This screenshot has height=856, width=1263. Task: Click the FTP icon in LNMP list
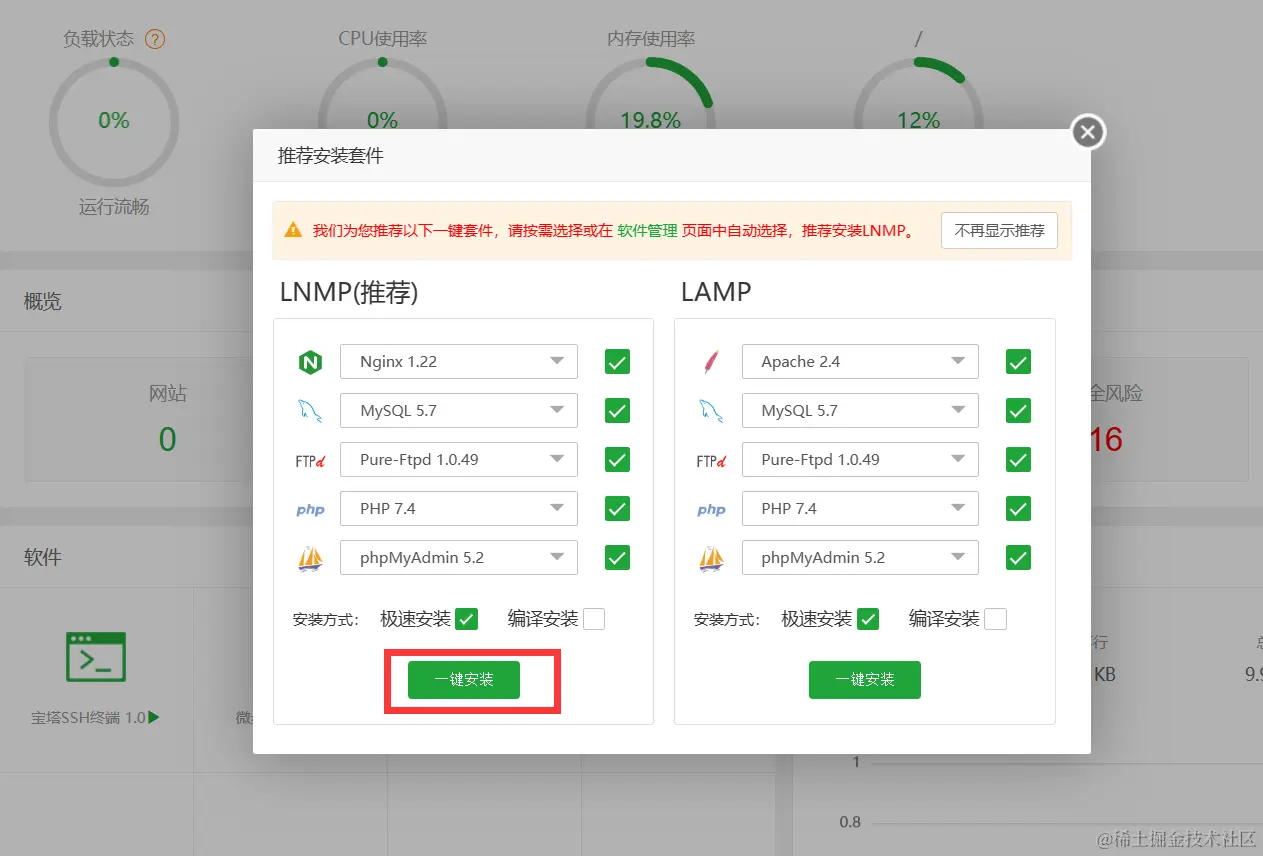310,460
